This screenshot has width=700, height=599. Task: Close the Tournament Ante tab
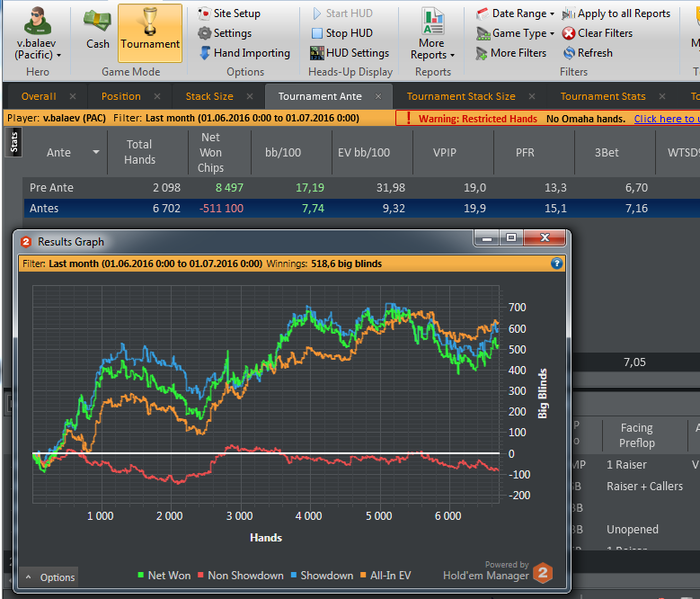[378, 96]
